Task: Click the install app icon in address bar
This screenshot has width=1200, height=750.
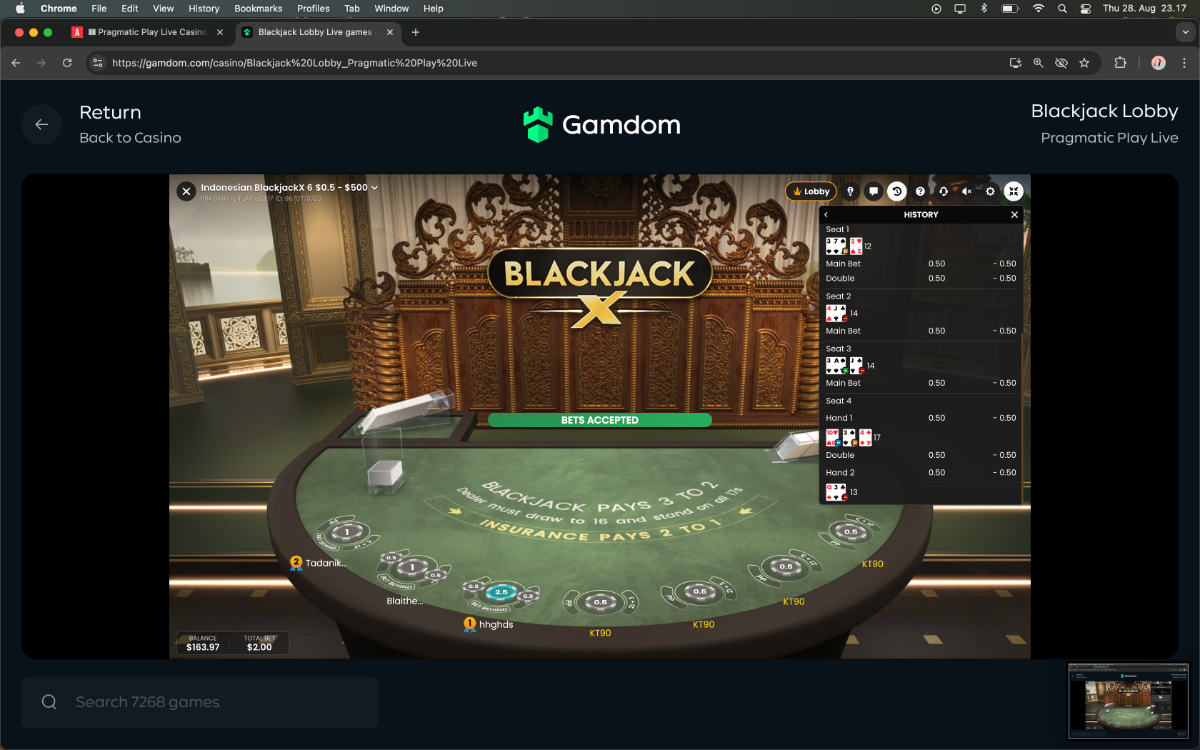Action: pyautogui.click(x=1015, y=62)
